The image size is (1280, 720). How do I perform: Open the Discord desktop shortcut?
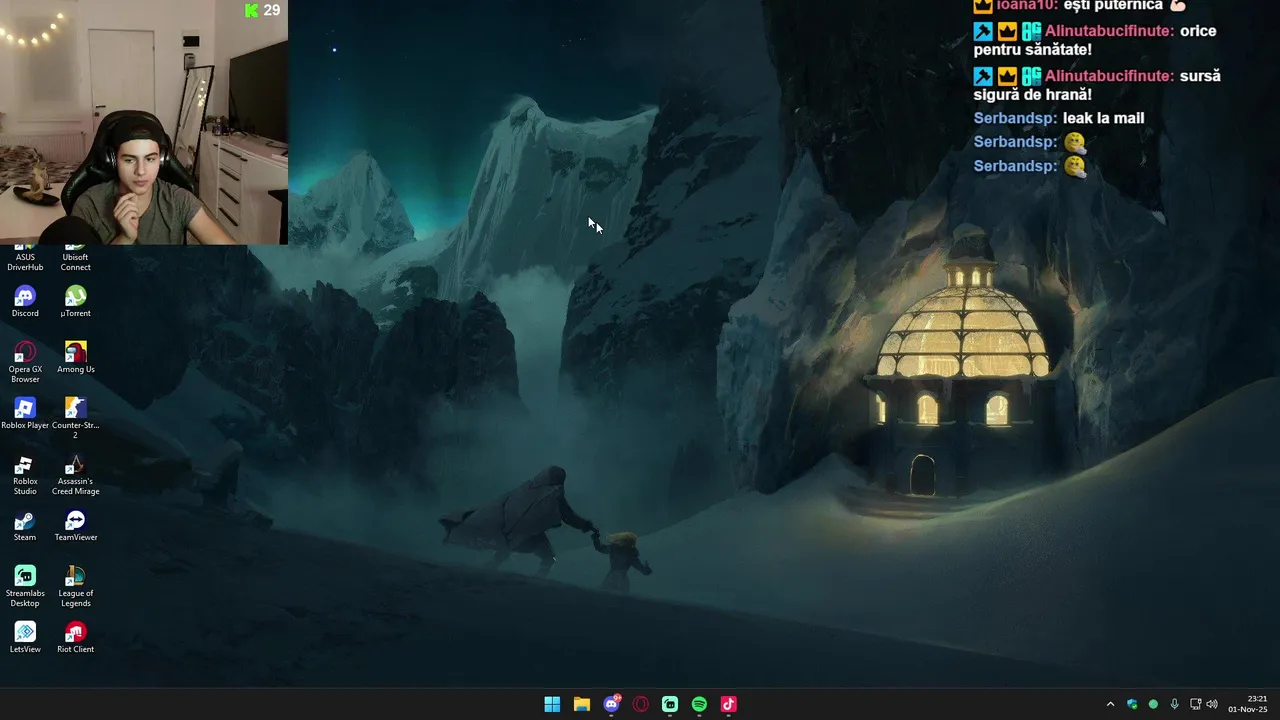(x=25, y=301)
